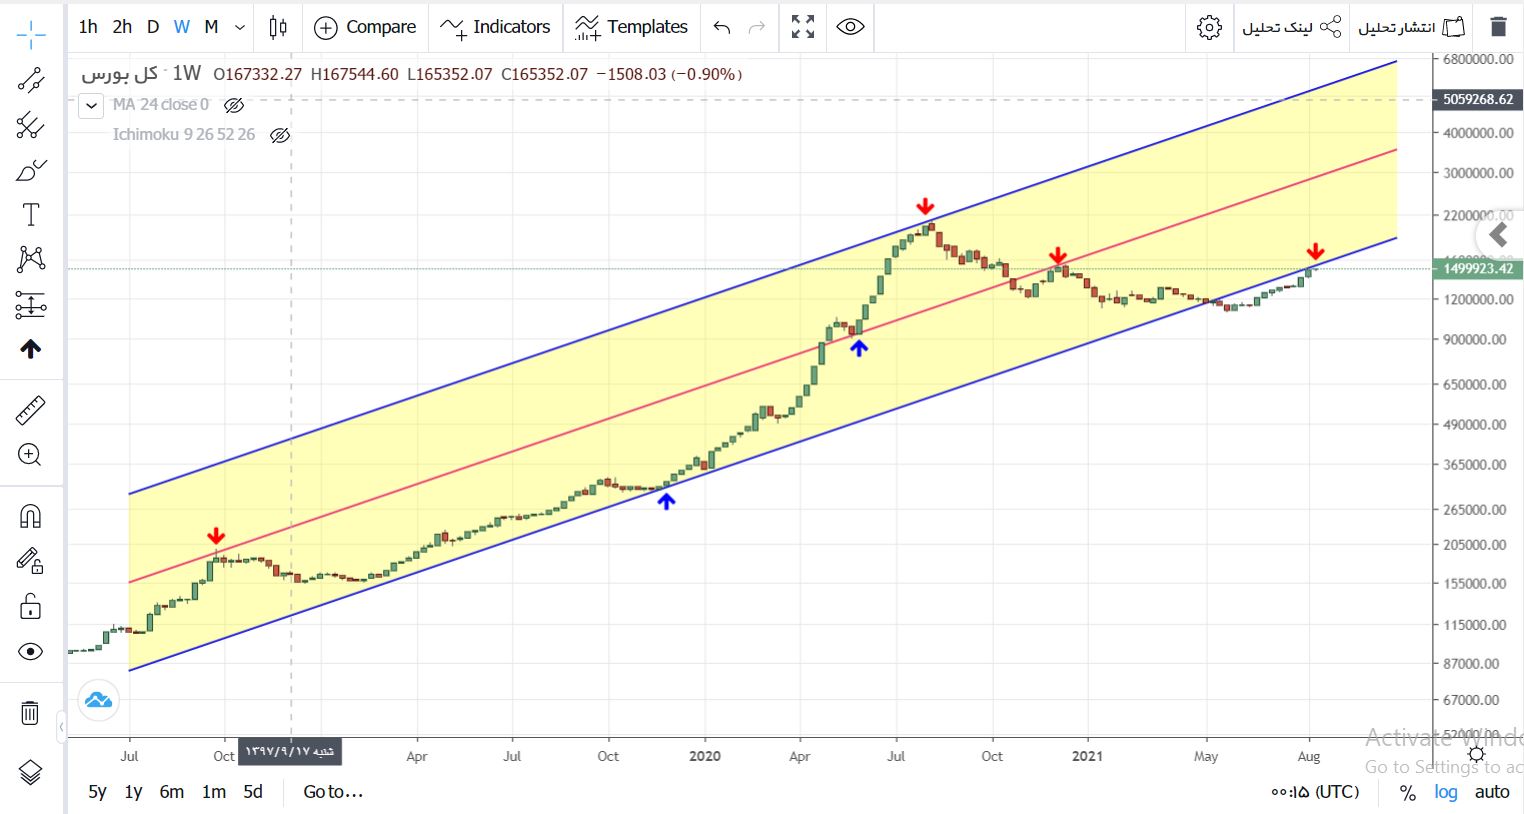Image resolution: width=1524 pixels, height=814 pixels.
Task: Set range to 5y
Action: tap(97, 792)
